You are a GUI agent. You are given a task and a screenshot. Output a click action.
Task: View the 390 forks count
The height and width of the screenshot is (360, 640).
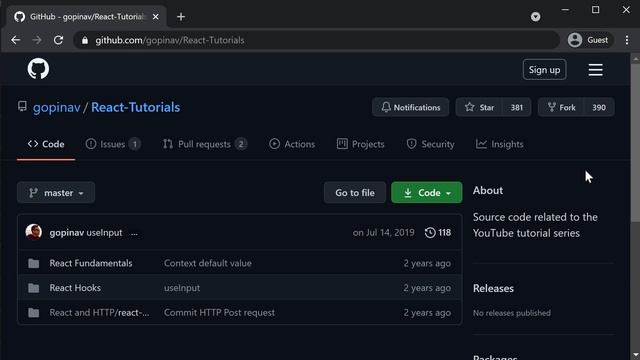[x=599, y=107]
